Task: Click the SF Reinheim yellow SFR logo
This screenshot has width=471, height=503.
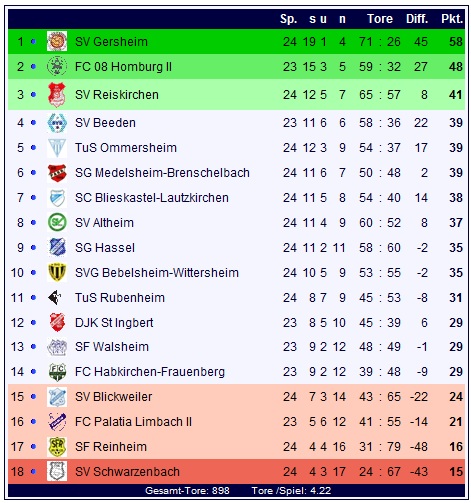Action: point(57,447)
